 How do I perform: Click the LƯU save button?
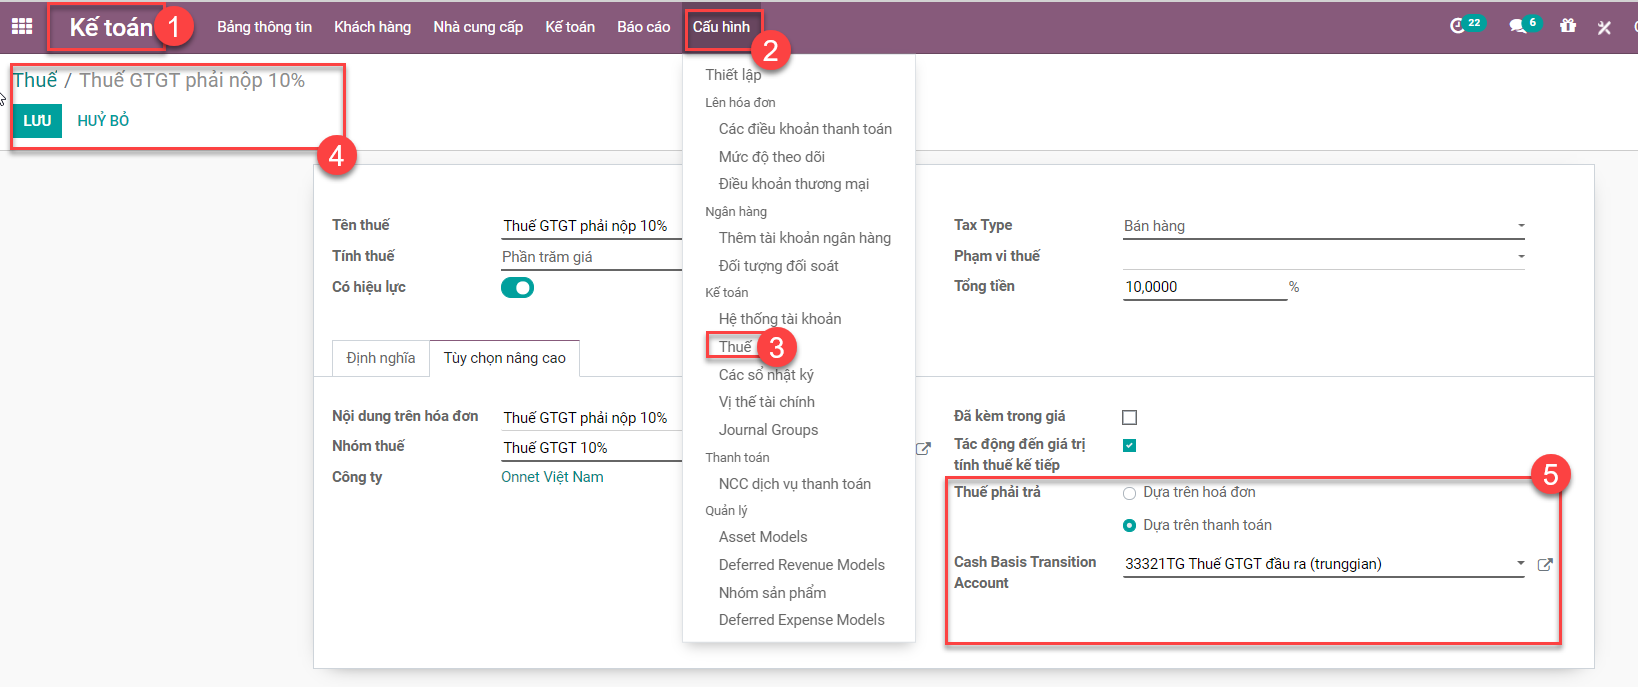click(37, 121)
